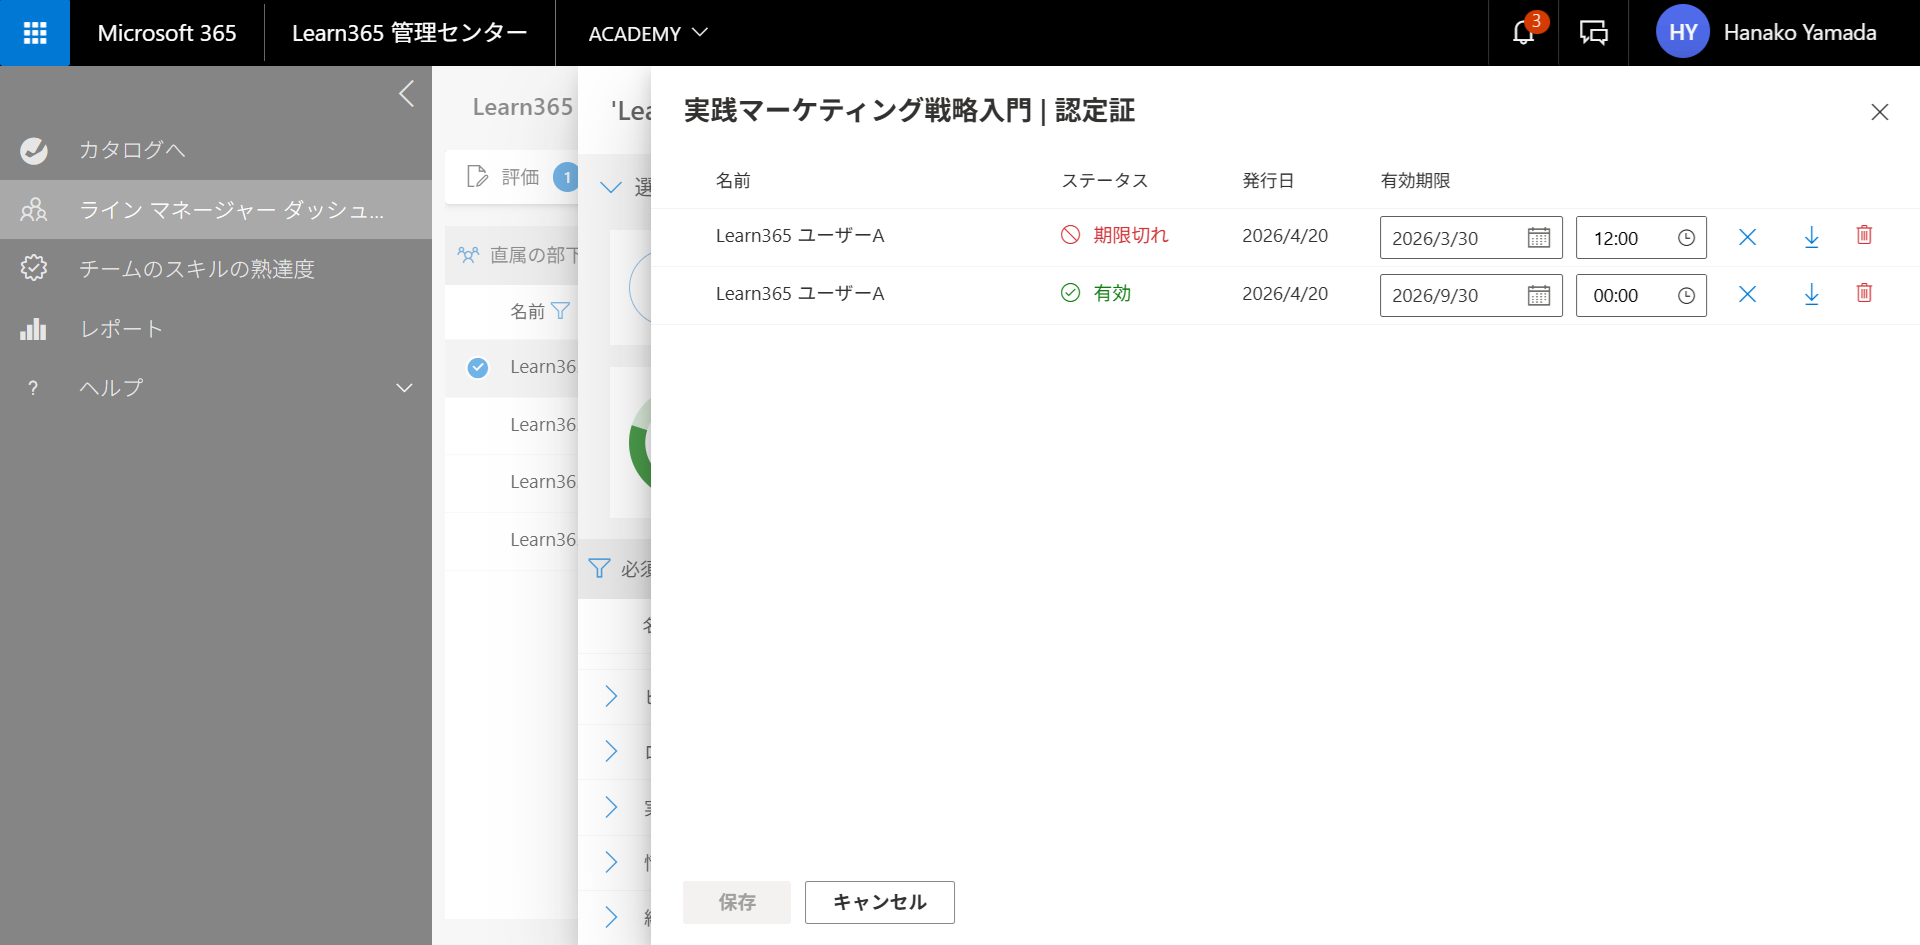The width and height of the screenshot is (1920, 945).
Task: Click the チームのスキルの熟達度 badge icon
Action: [34, 268]
